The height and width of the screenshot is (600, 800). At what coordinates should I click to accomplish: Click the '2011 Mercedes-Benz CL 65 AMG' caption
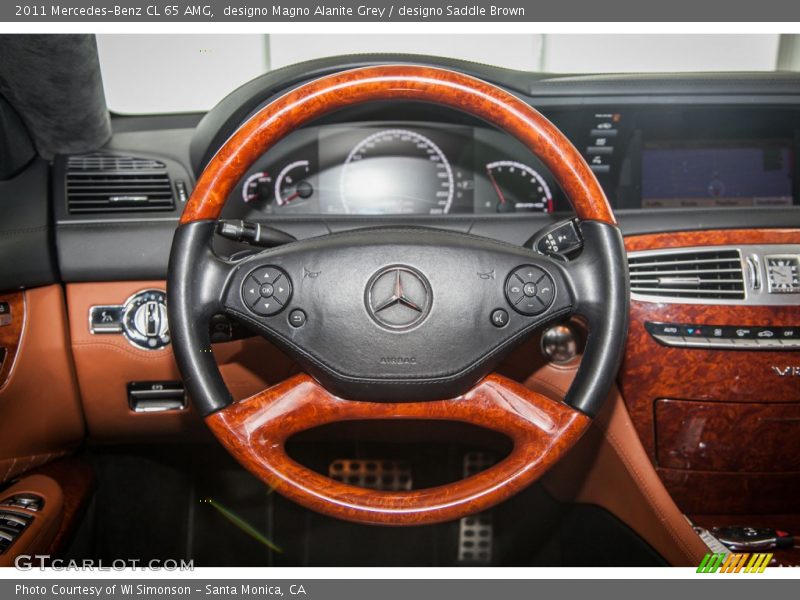click(114, 11)
